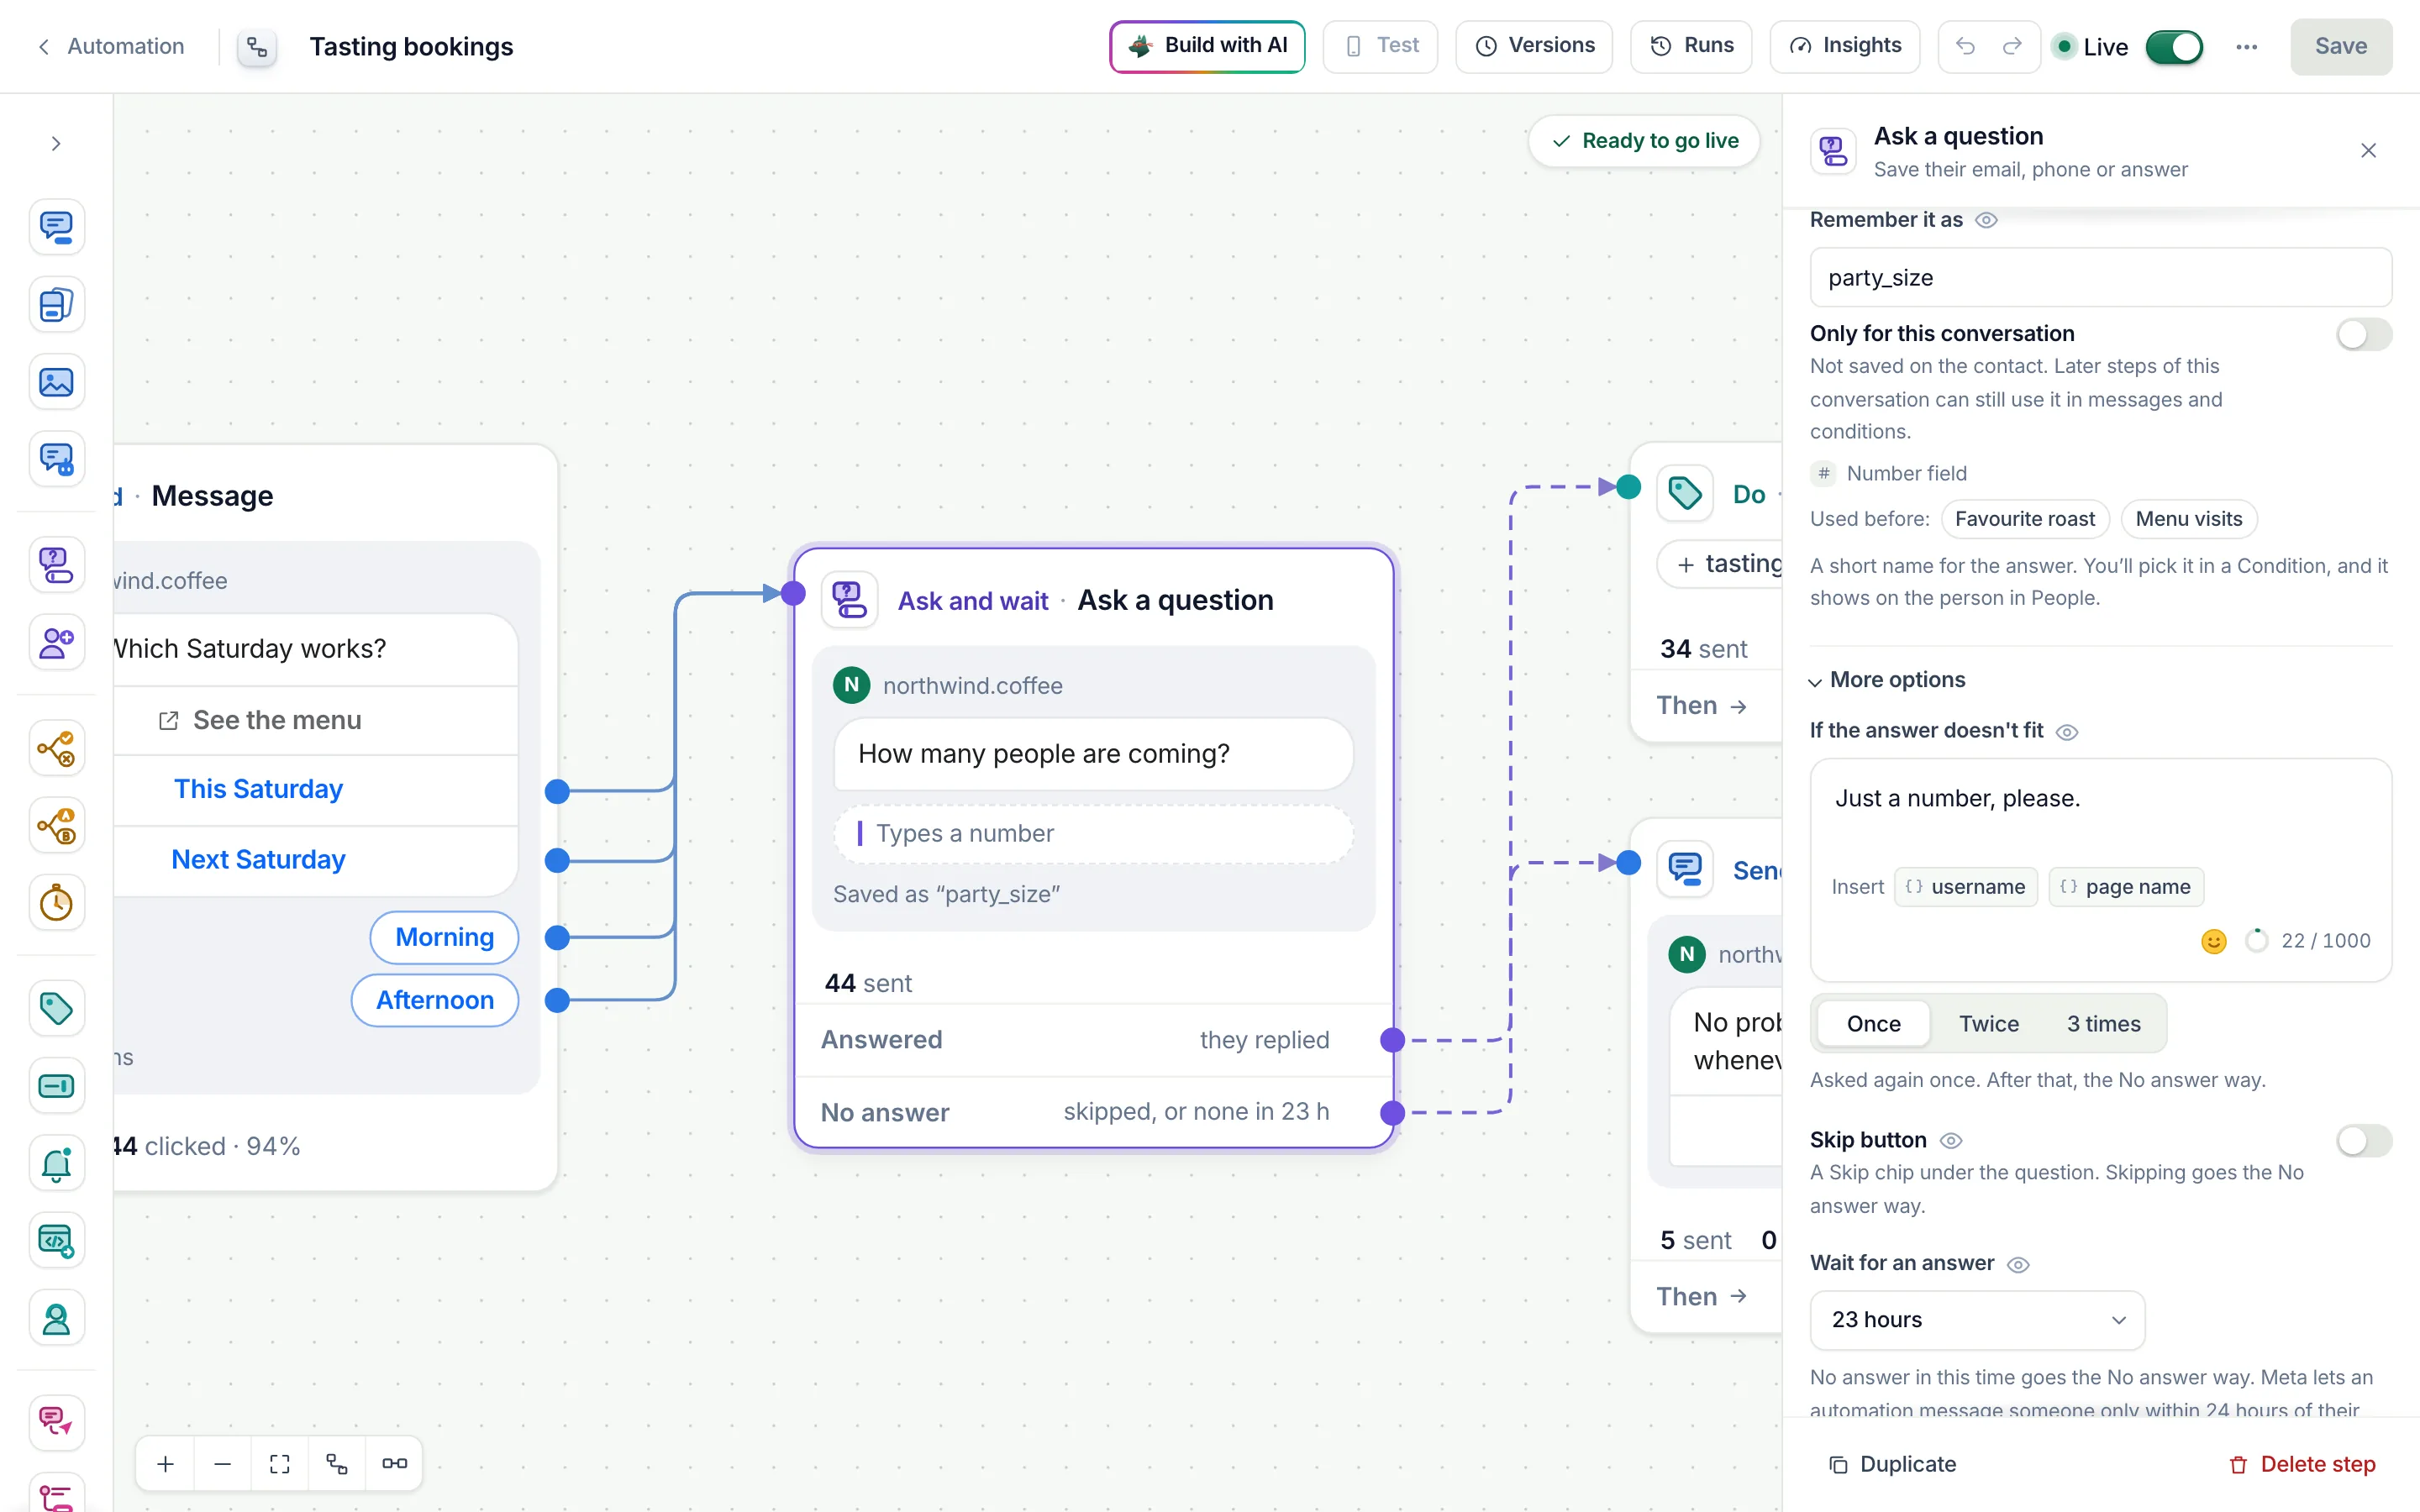Open the notification bell sidebar icon
This screenshot has height=1512, width=2420.
tap(56, 1163)
